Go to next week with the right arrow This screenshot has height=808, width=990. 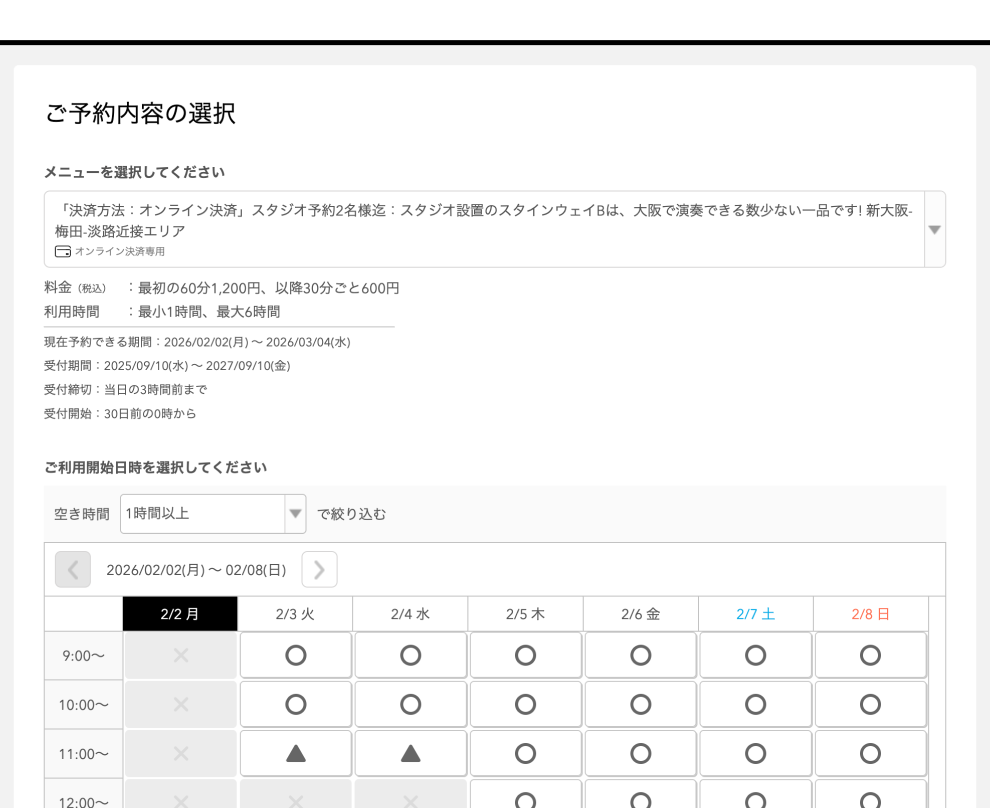[x=319, y=569]
